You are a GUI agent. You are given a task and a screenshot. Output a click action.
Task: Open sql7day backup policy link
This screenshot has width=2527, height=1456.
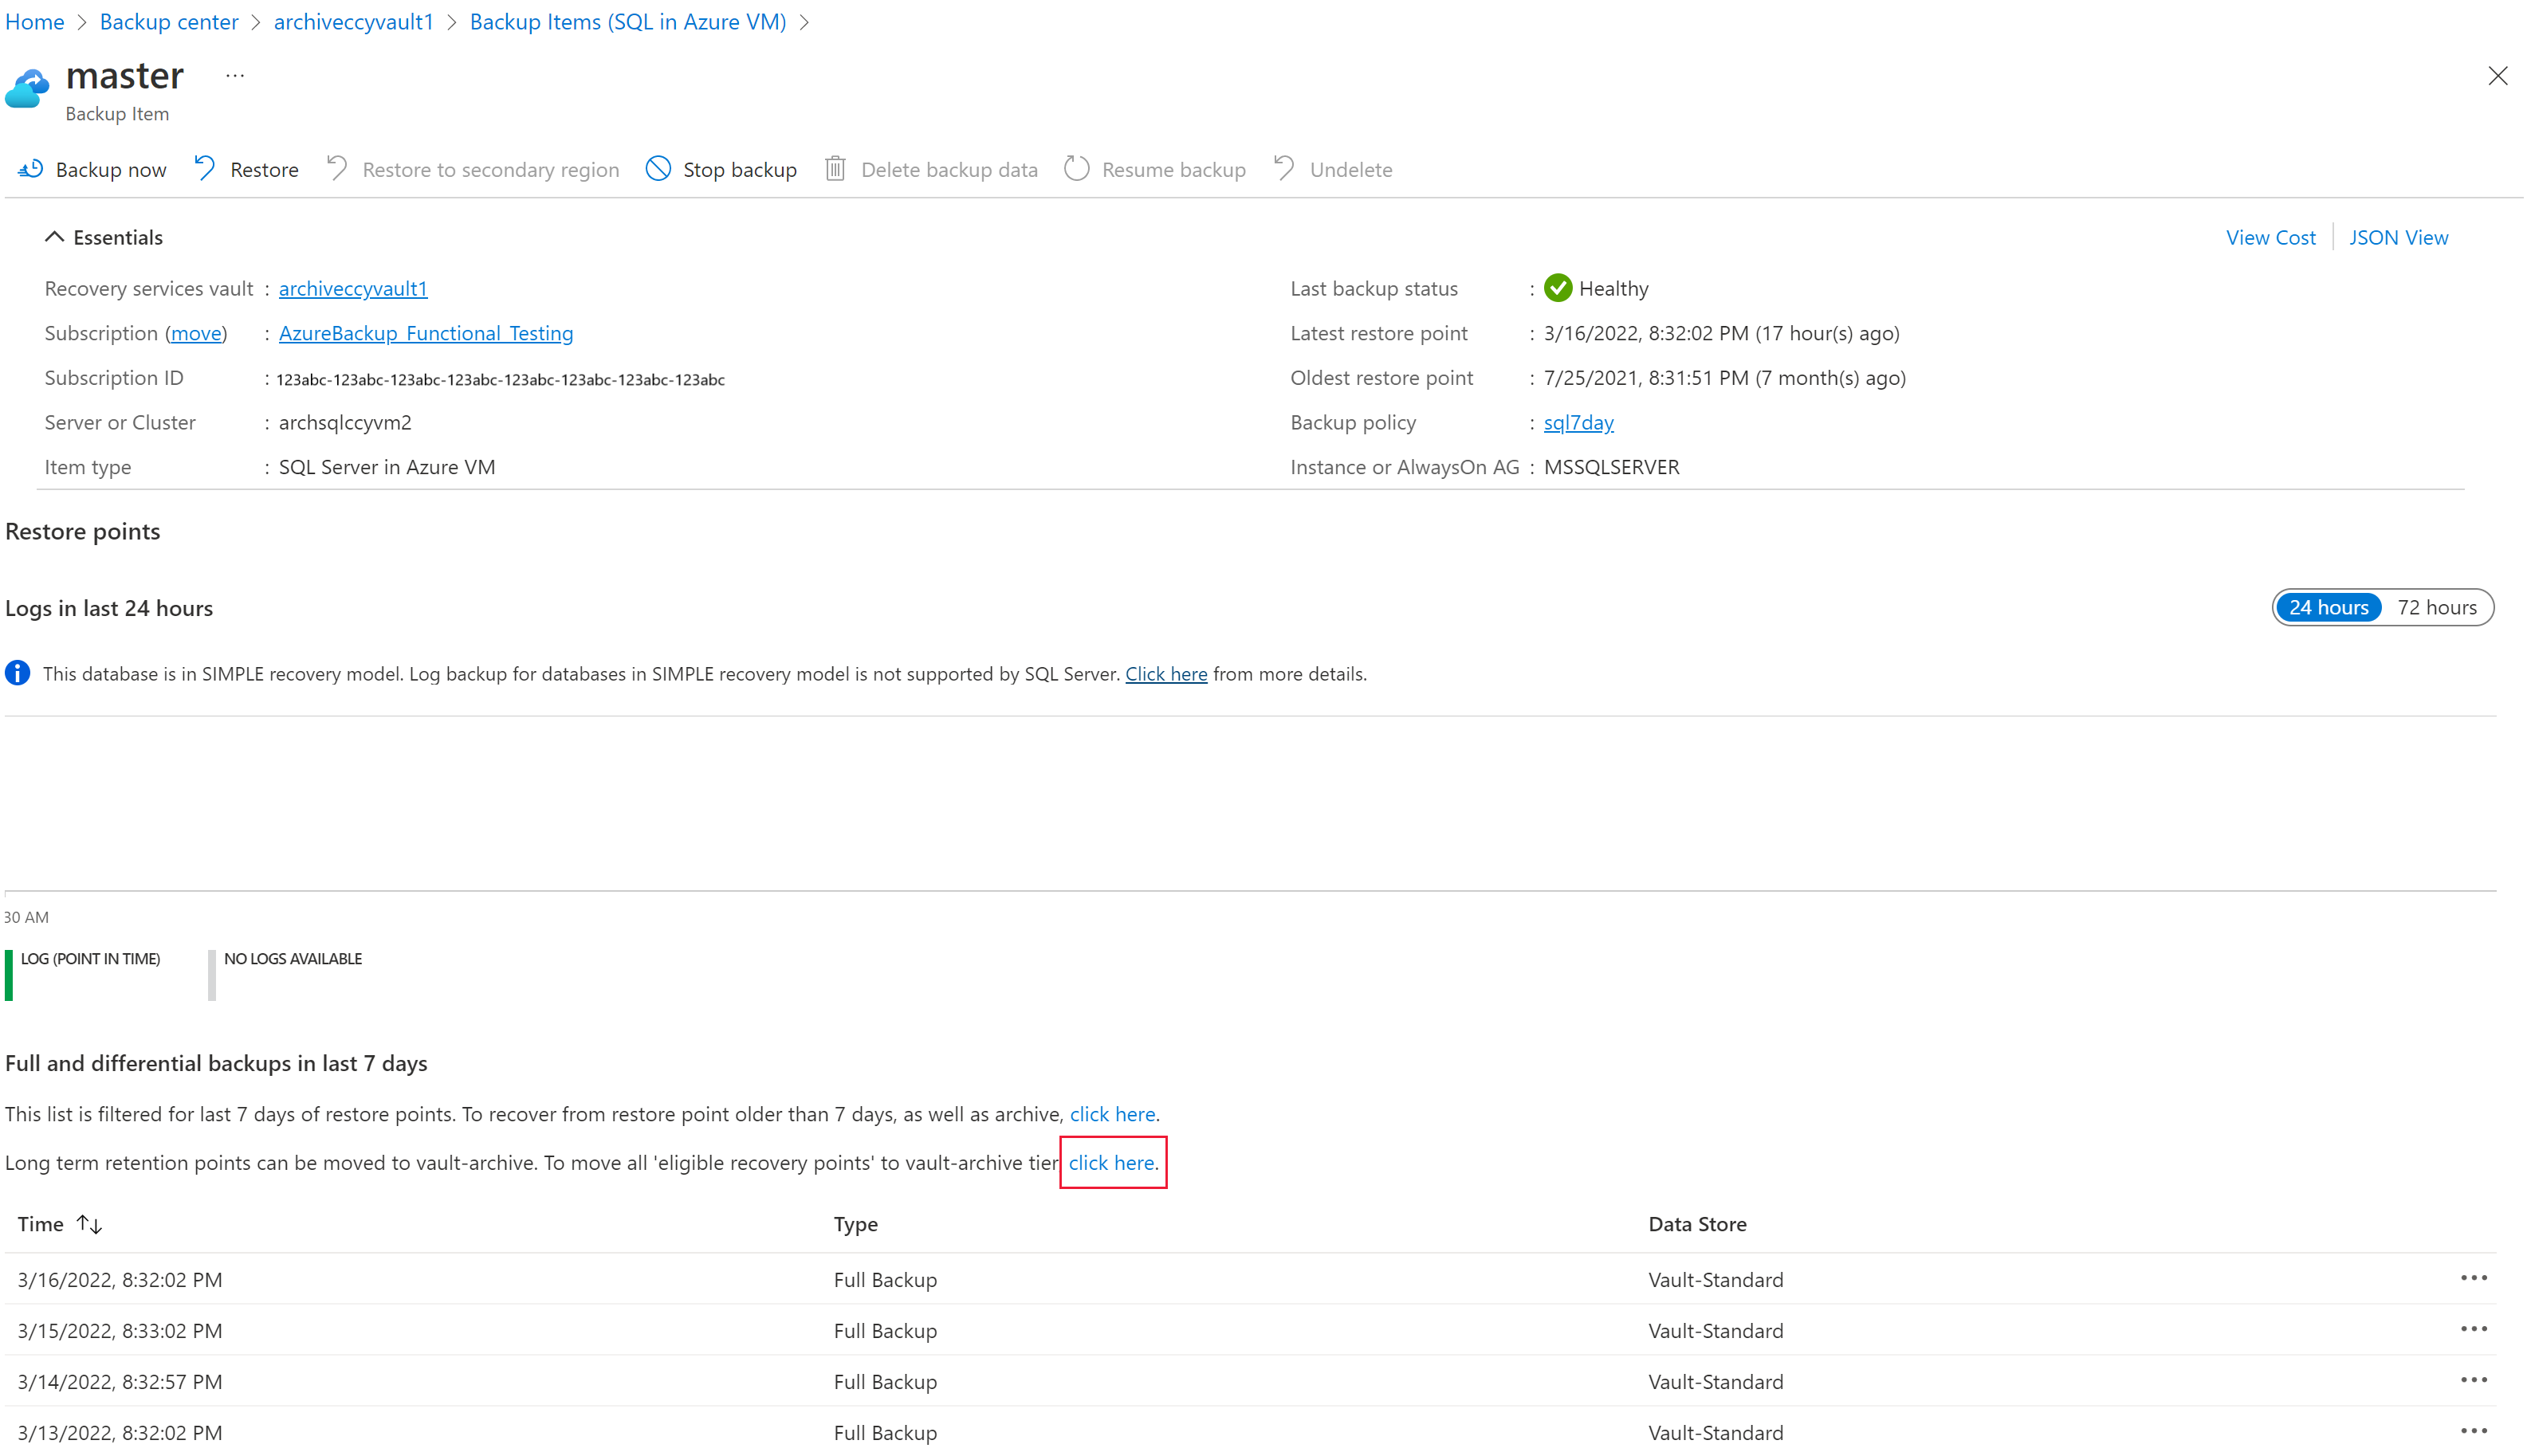point(1578,422)
